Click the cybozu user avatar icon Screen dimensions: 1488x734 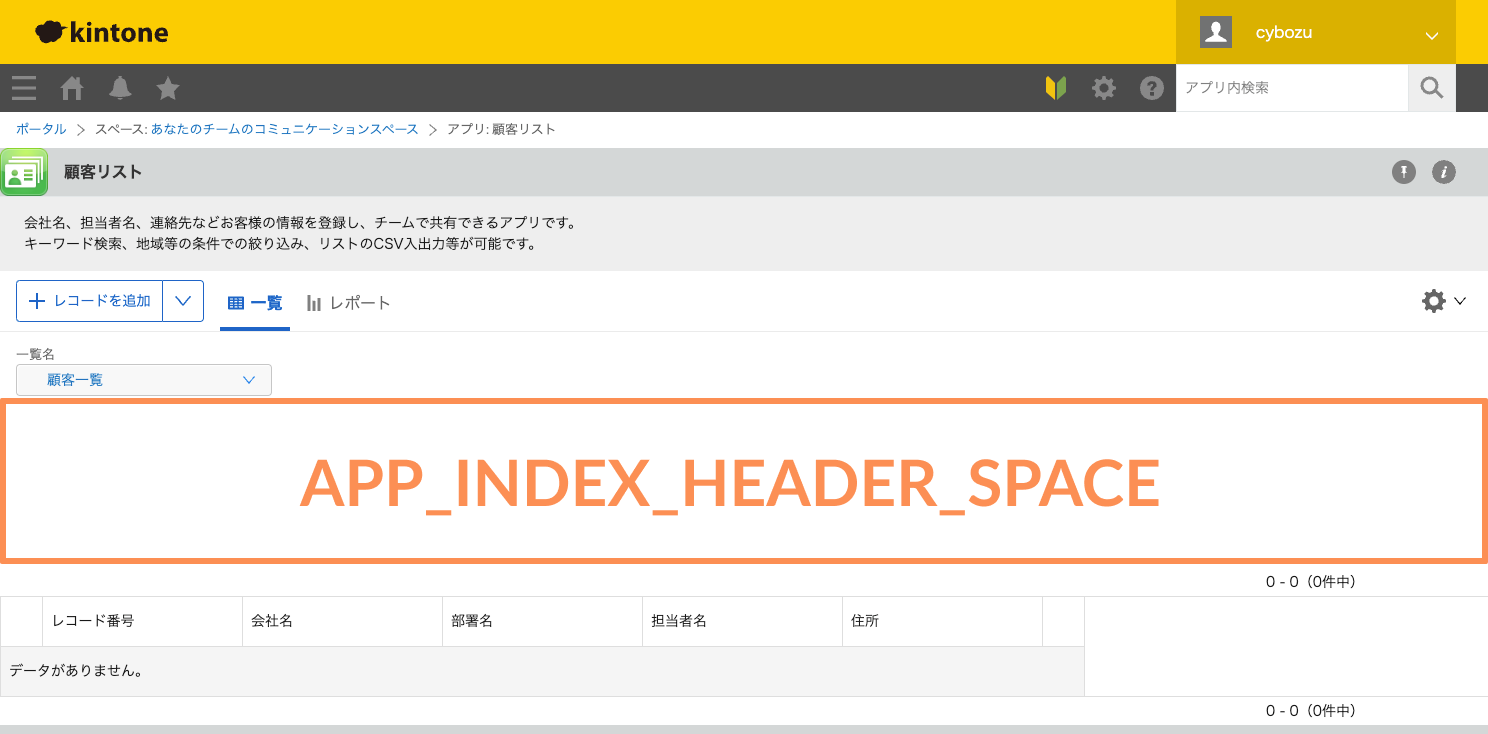point(1215,32)
